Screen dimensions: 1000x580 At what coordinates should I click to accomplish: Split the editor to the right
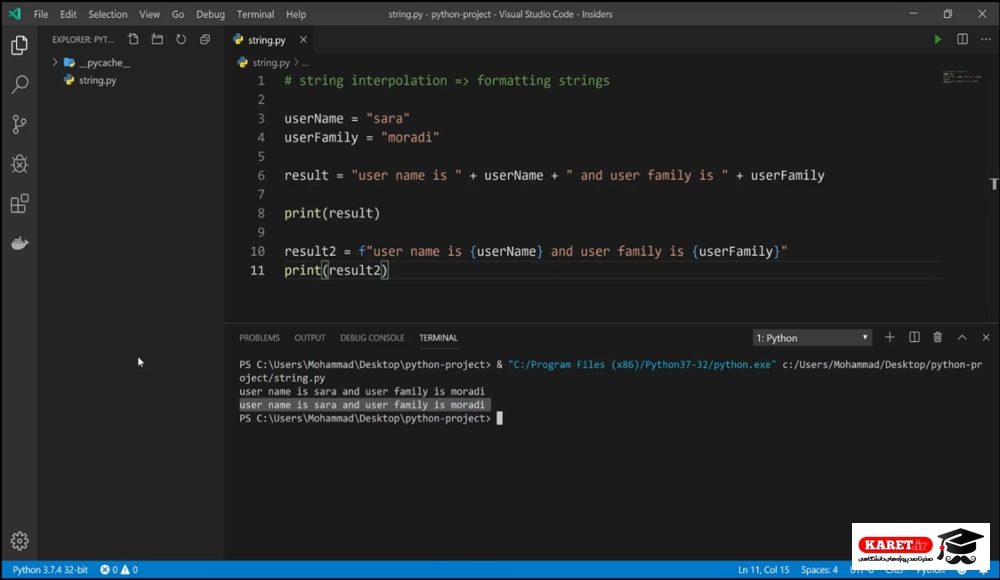click(962, 40)
